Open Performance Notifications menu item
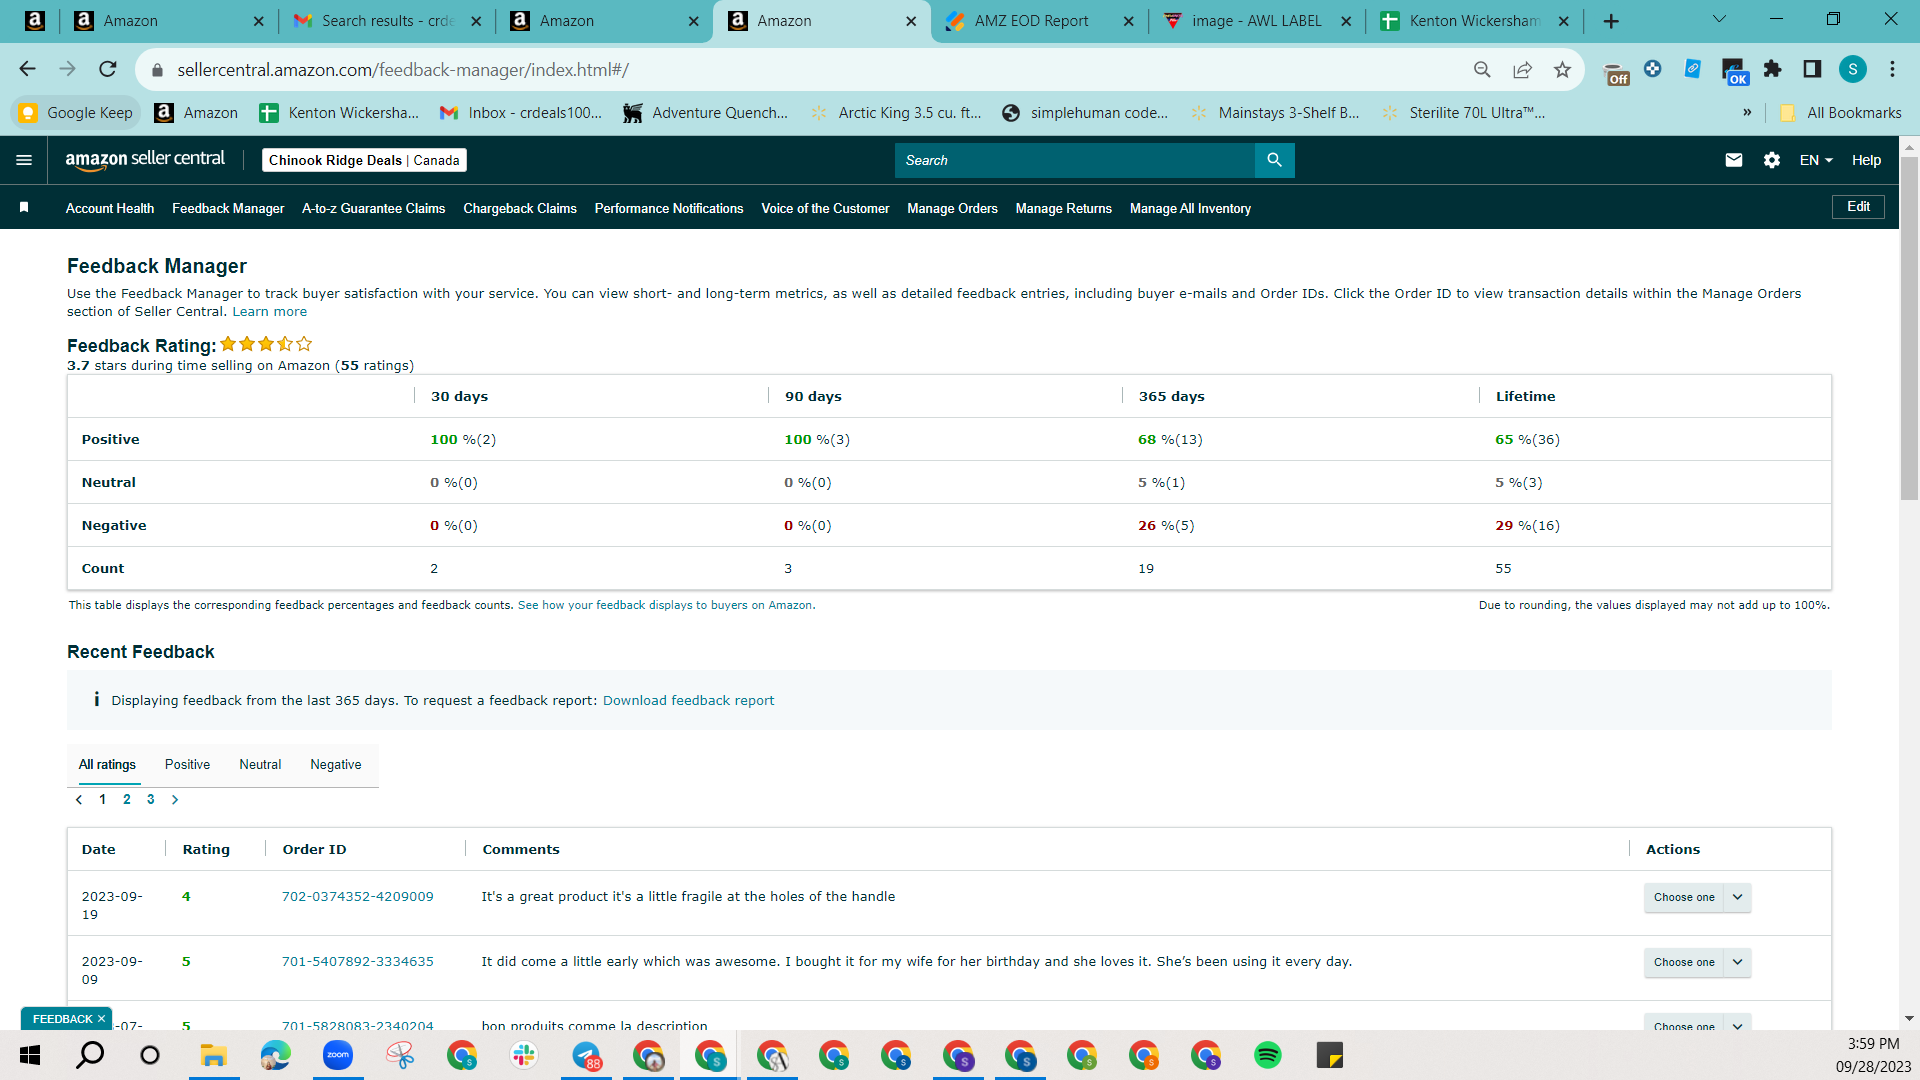1920x1080 pixels. 669,208
